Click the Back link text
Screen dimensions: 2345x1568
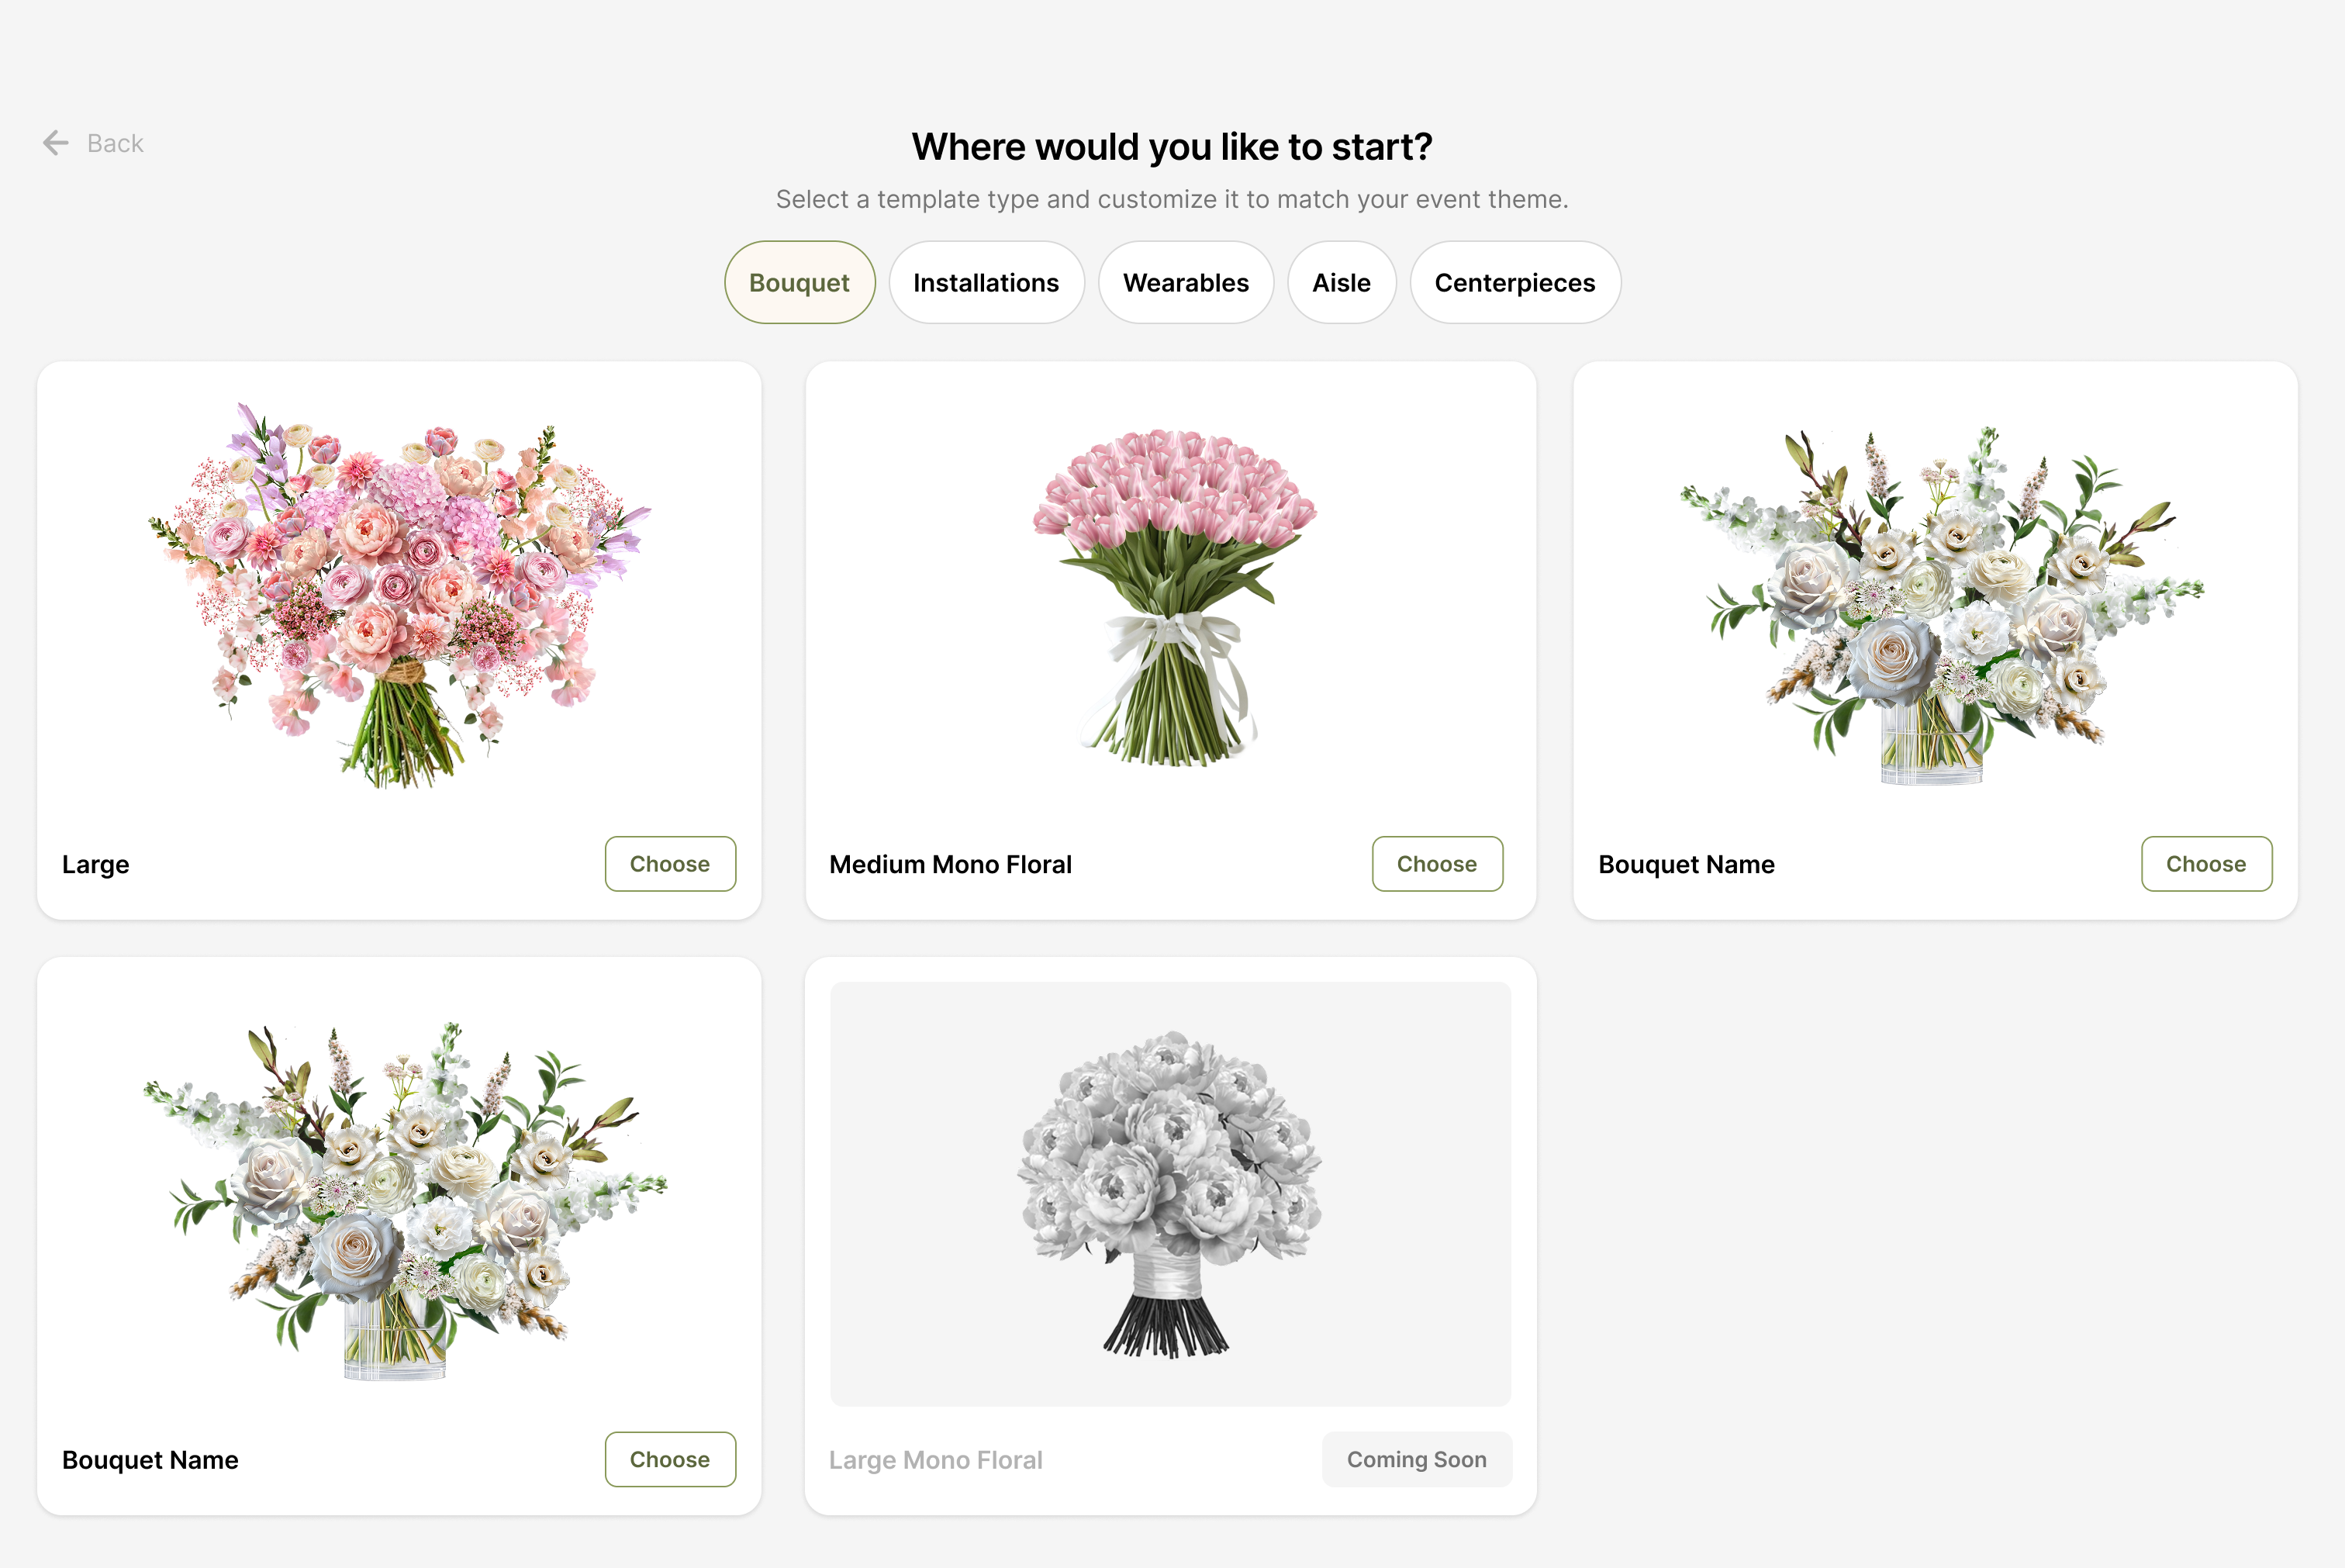click(x=115, y=143)
